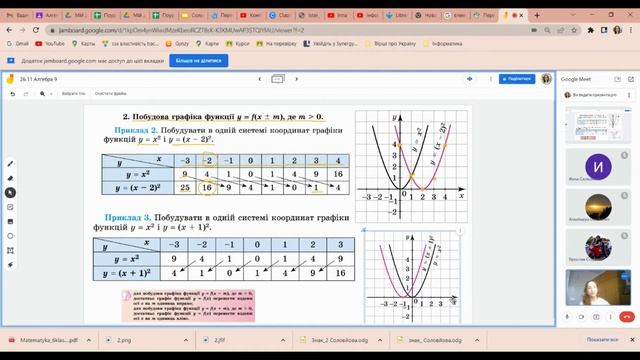This screenshot has height=360, width=640.
Task: Open Jamboard more options menu
Action: point(491,79)
